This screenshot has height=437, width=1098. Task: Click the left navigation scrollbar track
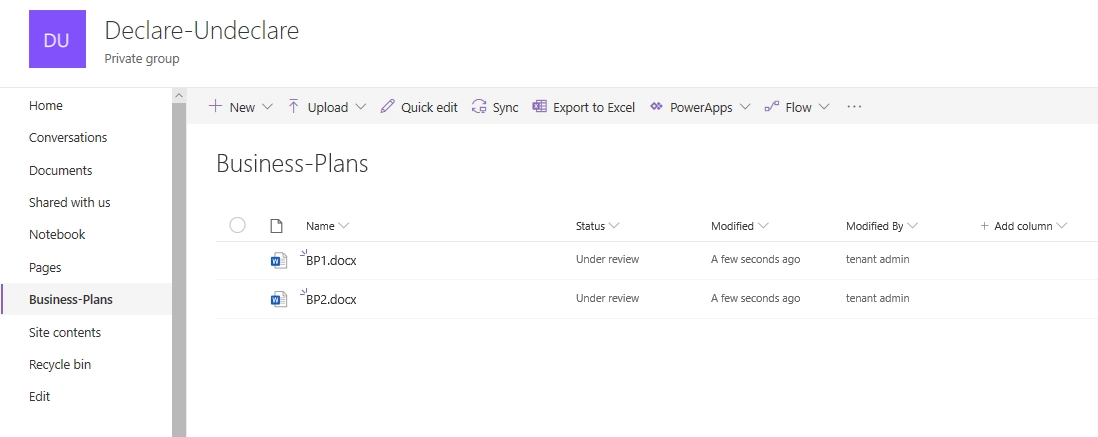click(179, 270)
